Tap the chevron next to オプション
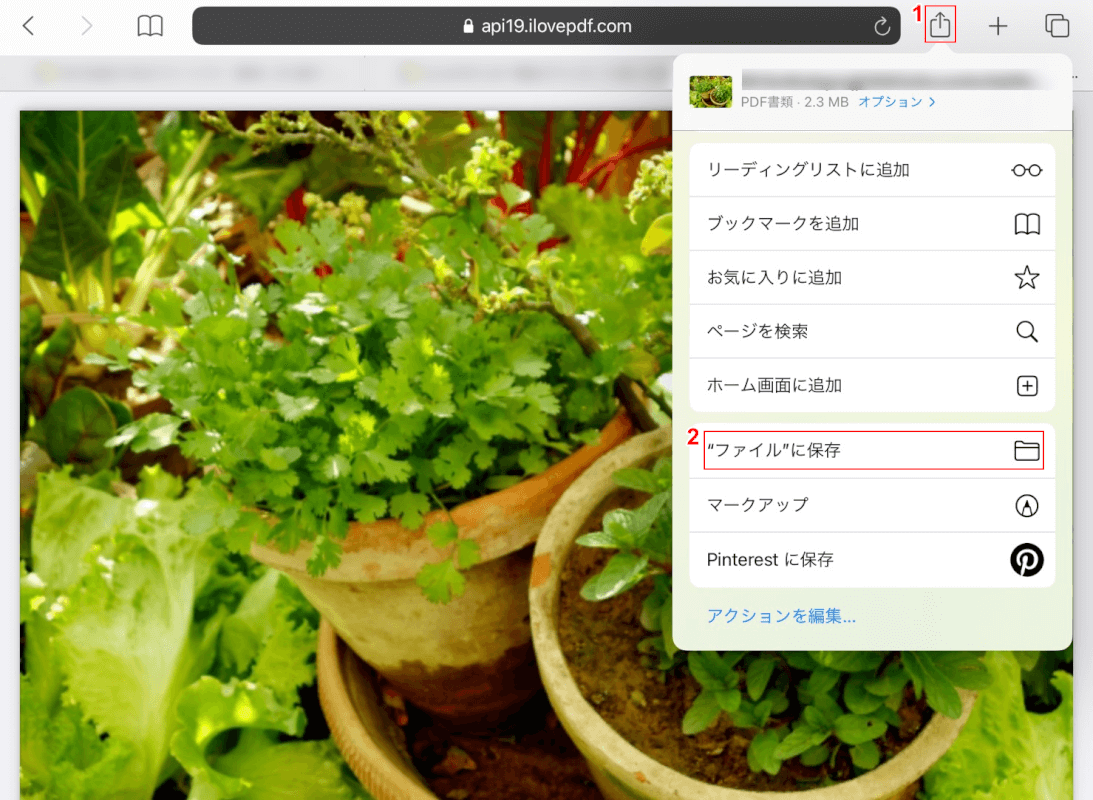This screenshot has height=800, width=1093. point(932,102)
